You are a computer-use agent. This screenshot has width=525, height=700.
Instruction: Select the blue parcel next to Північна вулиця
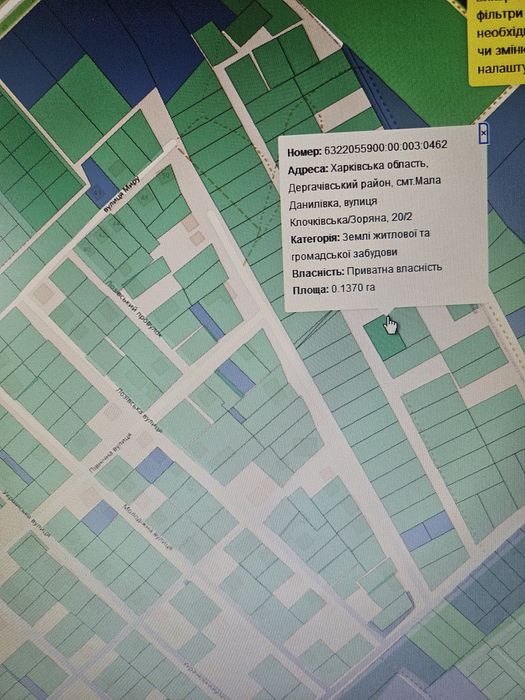point(154,465)
